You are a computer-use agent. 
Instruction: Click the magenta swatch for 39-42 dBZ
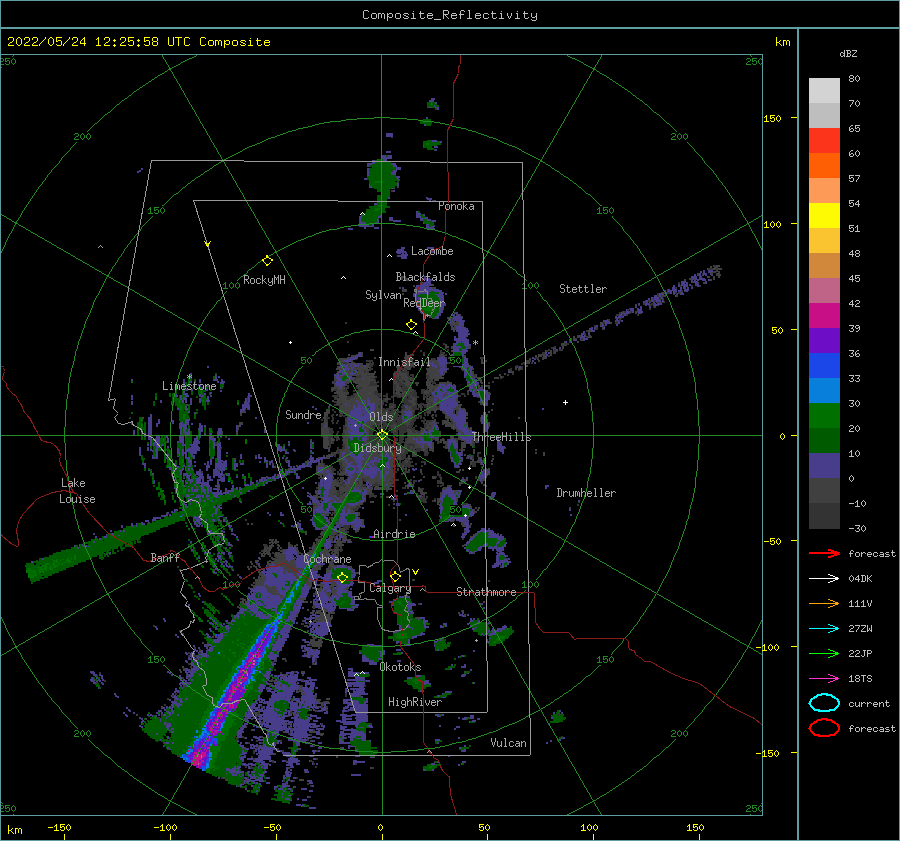[x=824, y=316]
